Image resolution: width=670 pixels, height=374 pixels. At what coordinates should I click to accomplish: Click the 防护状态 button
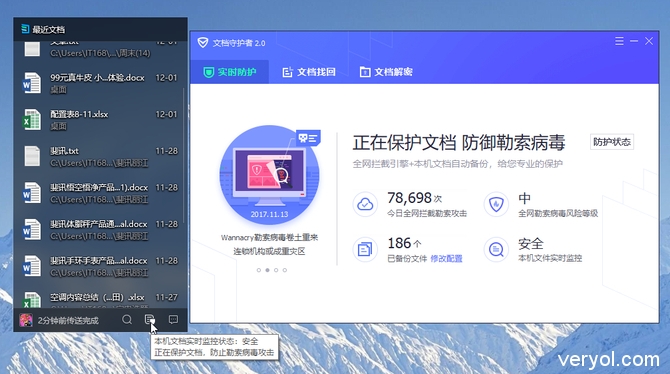(612, 142)
